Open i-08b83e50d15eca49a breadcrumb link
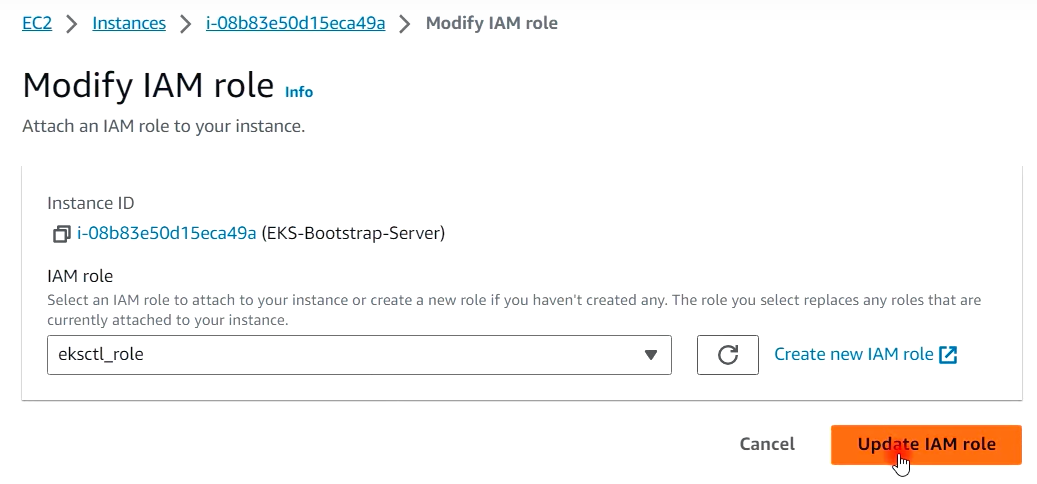This screenshot has width=1037, height=484. [x=296, y=23]
